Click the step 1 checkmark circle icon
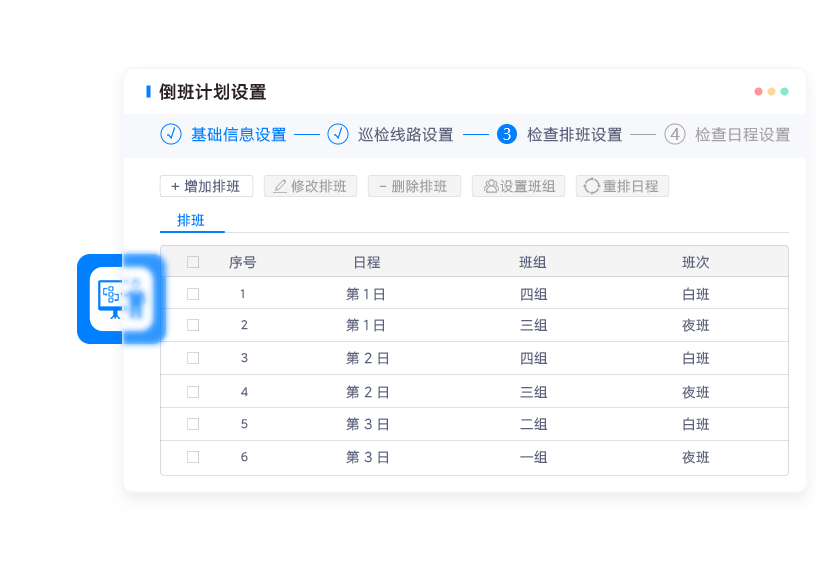This screenshot has height=561, width=816. click(x=171, y=134)
